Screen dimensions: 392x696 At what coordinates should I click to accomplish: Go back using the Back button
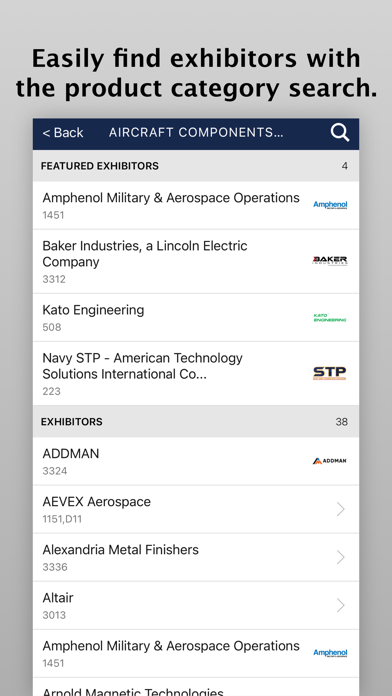[63, 133]
